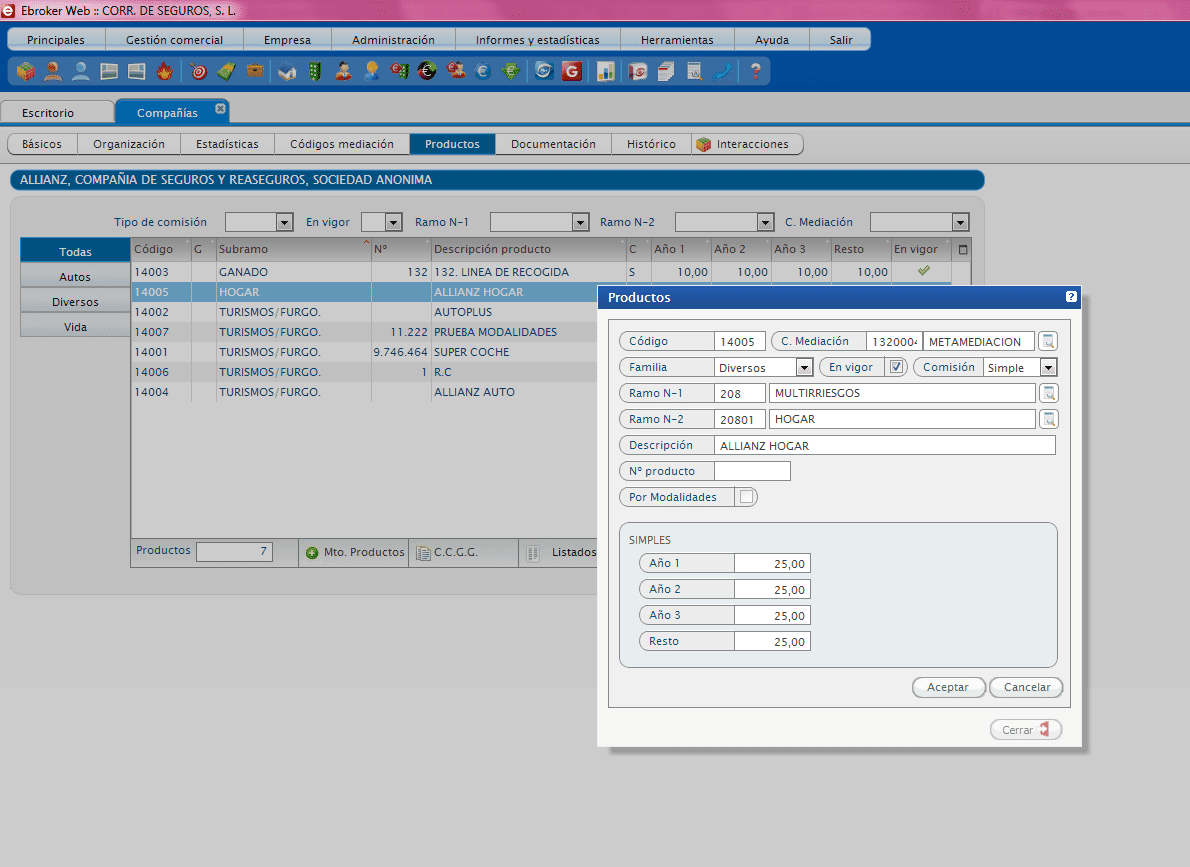Select the 14003 GANADO product row
The width and height of the screenshot is (1190, 867).
(x=541, y=272)
